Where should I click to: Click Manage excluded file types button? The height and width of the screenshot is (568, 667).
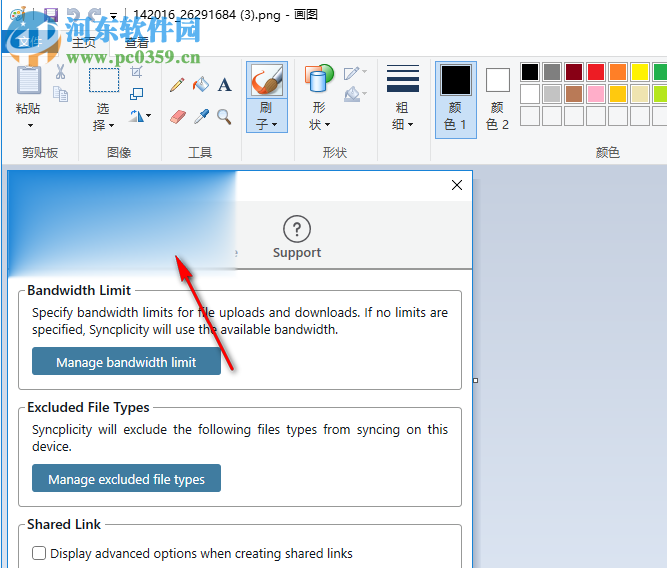tap(126, 479)
